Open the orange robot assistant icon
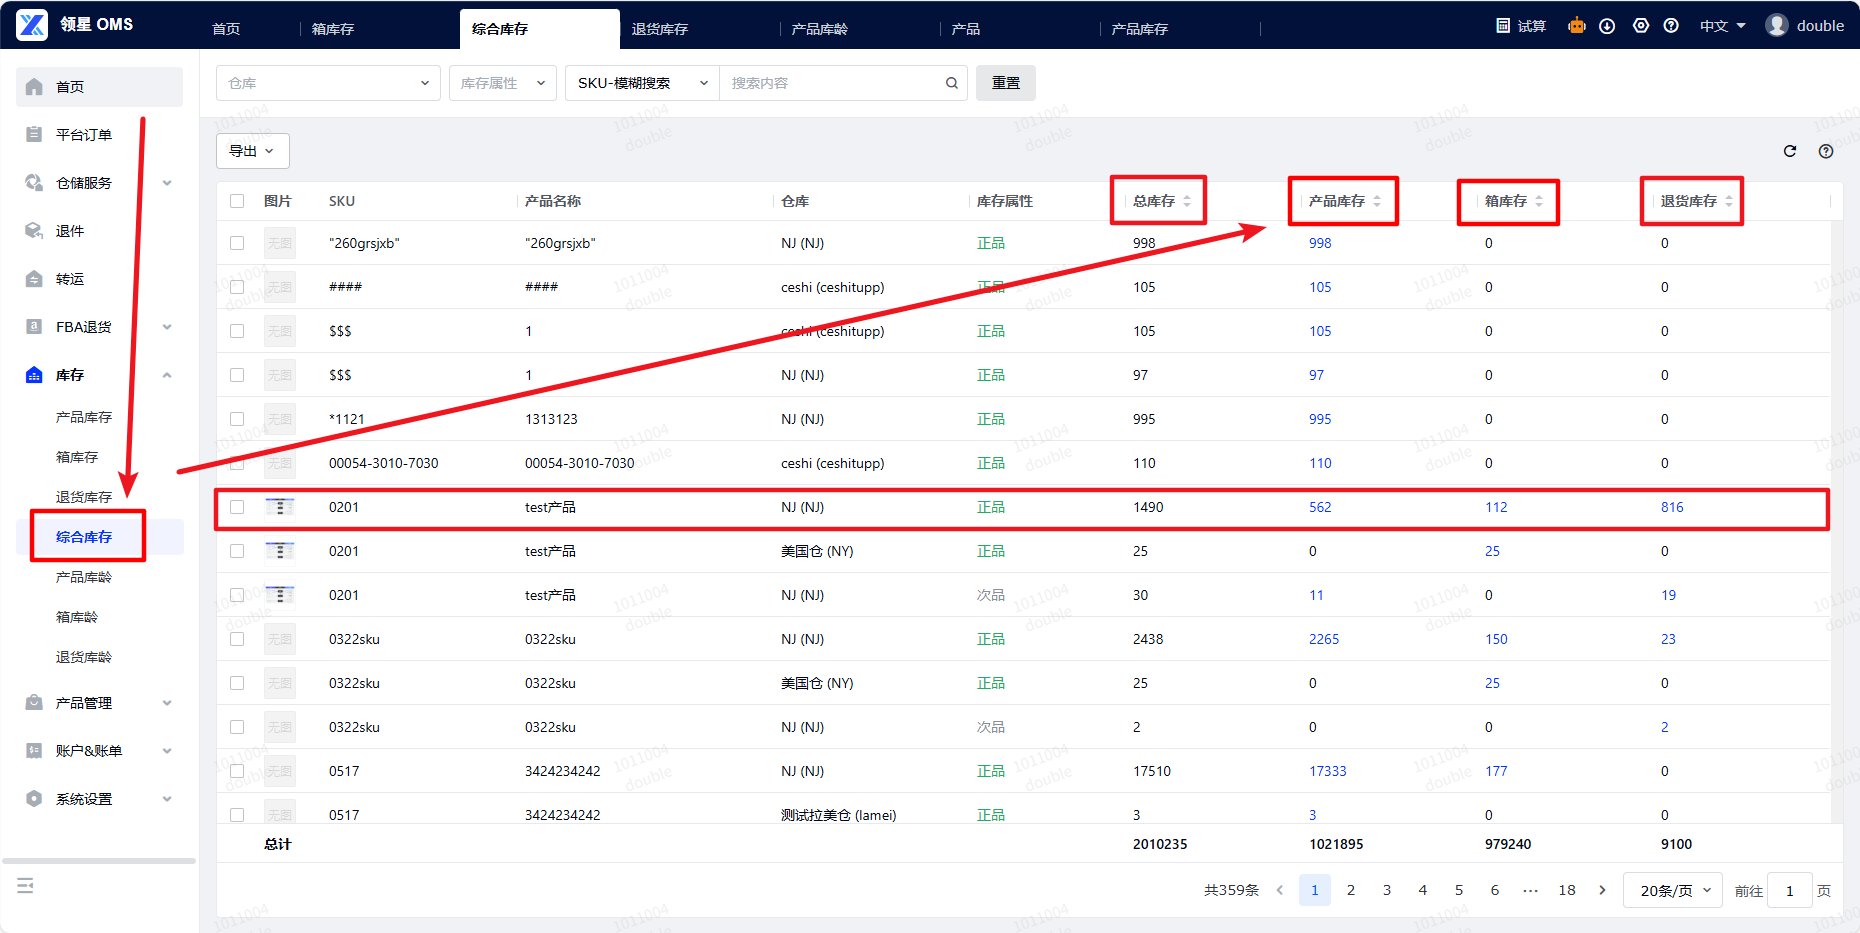This screenshot has height=933, width=1860. click(1577, 26)
